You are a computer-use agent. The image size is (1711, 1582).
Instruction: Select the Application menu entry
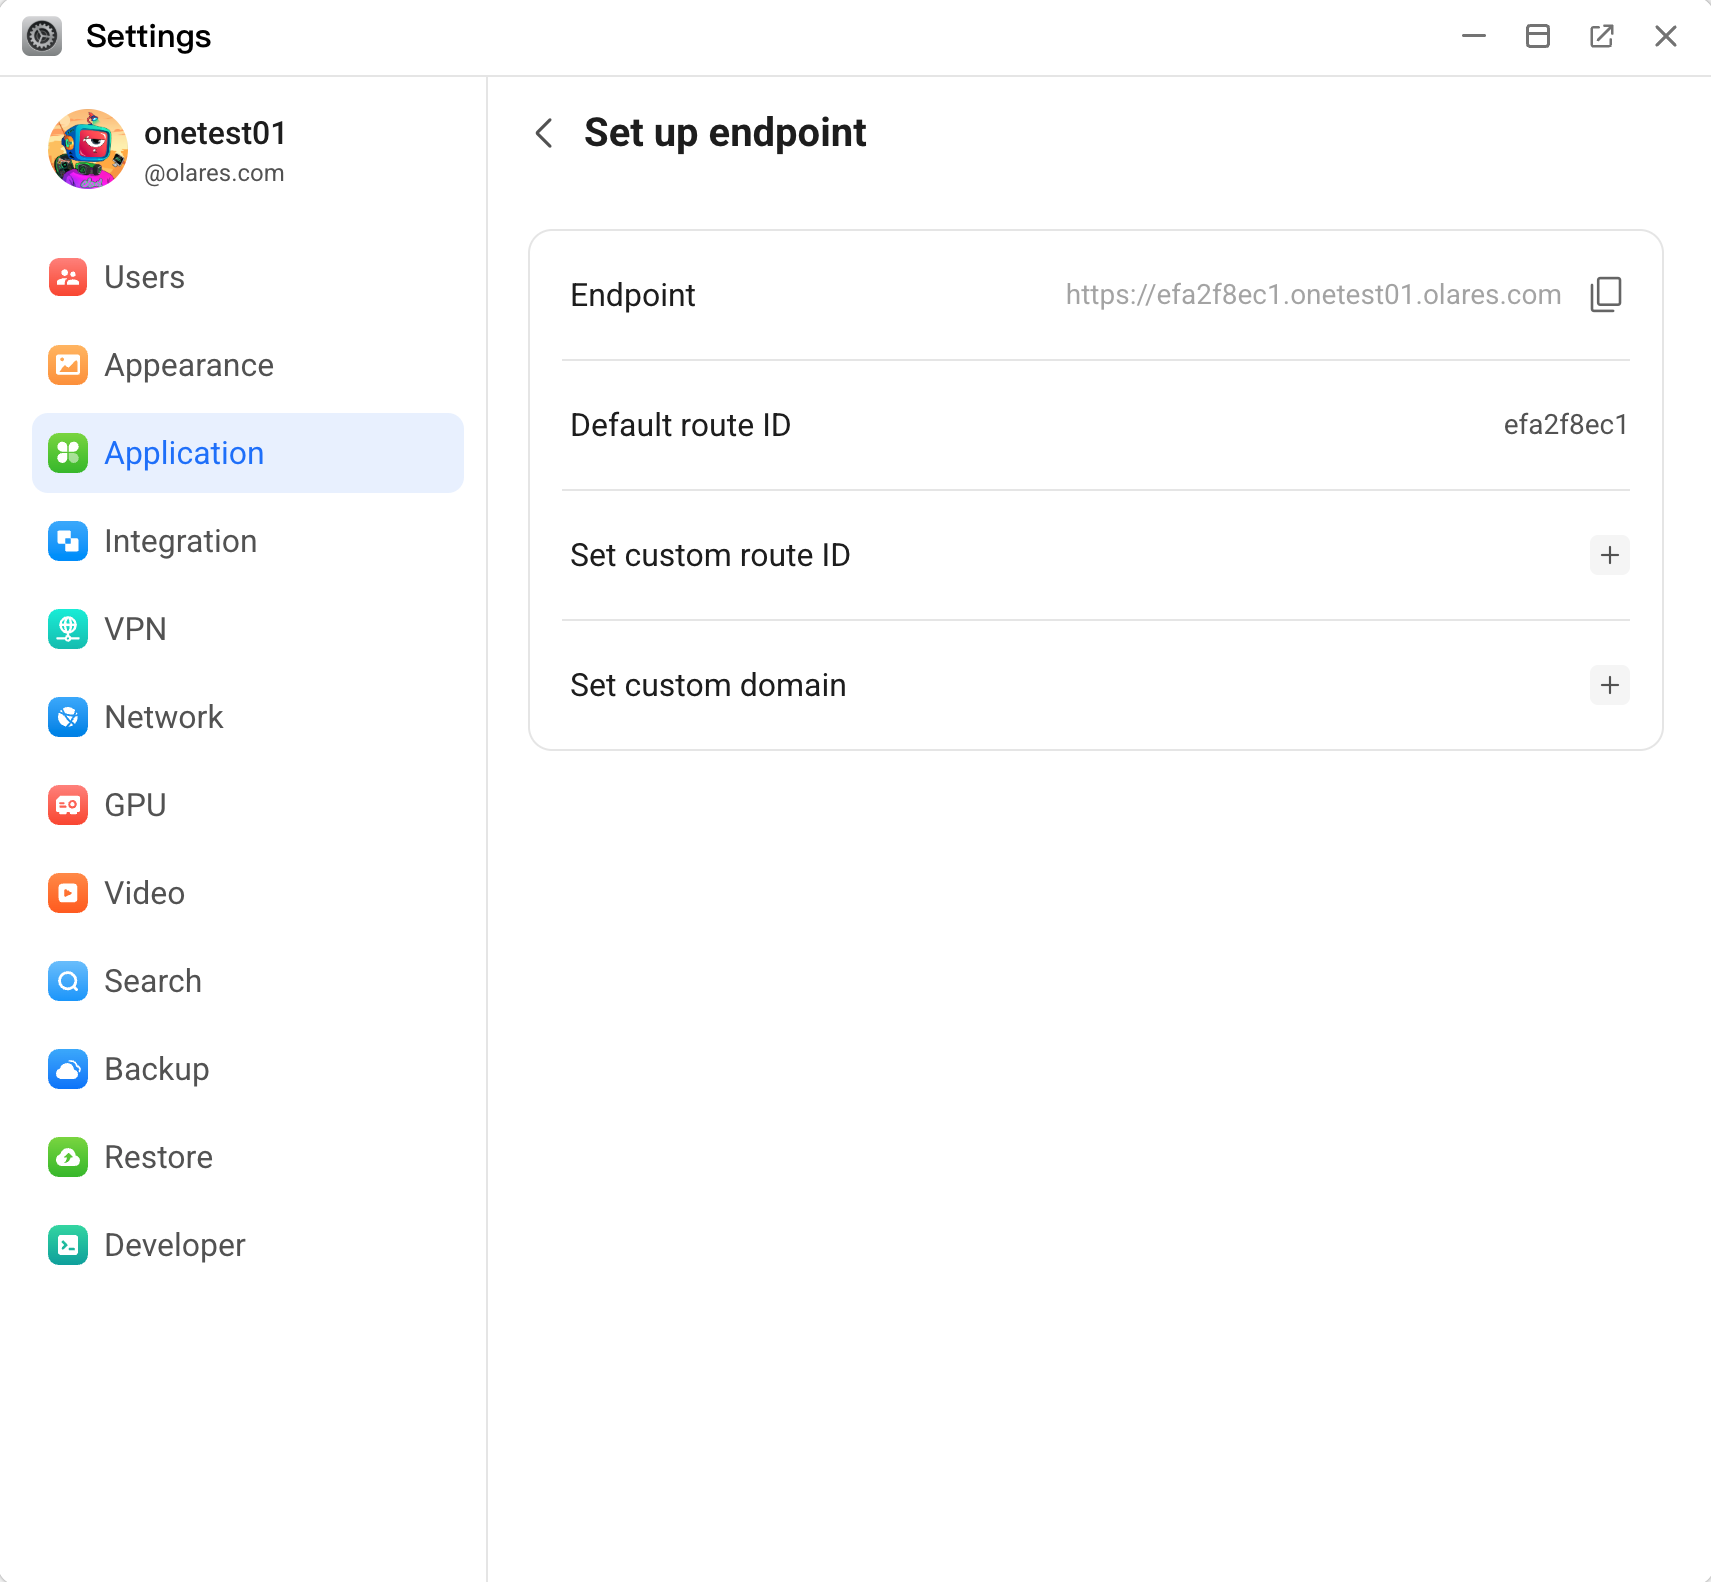183,453
